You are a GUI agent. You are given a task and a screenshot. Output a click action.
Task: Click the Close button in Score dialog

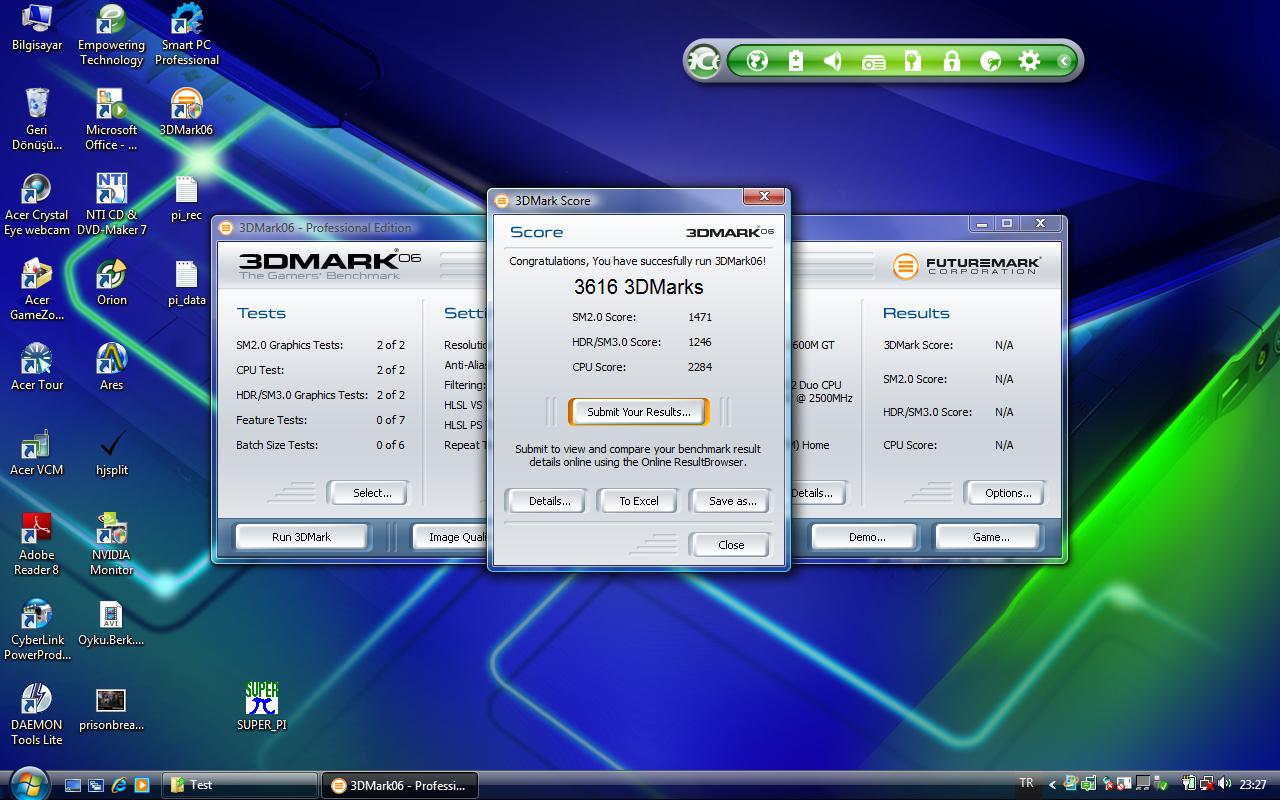(x=731, y=545)
